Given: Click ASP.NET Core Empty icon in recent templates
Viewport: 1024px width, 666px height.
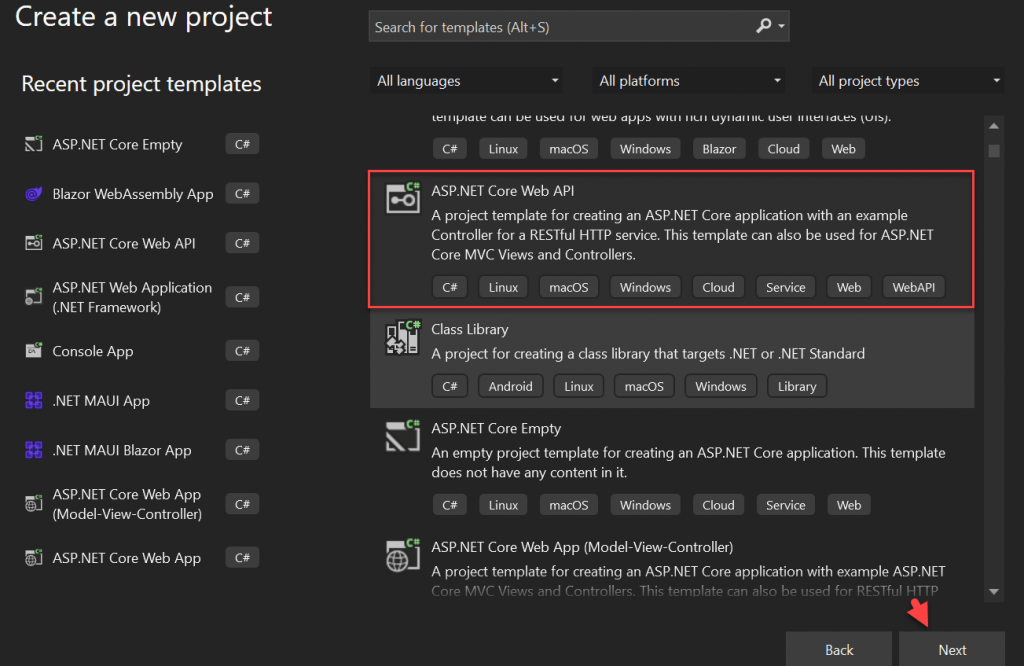Looking at the screenshot, I should tap(33, 144).
